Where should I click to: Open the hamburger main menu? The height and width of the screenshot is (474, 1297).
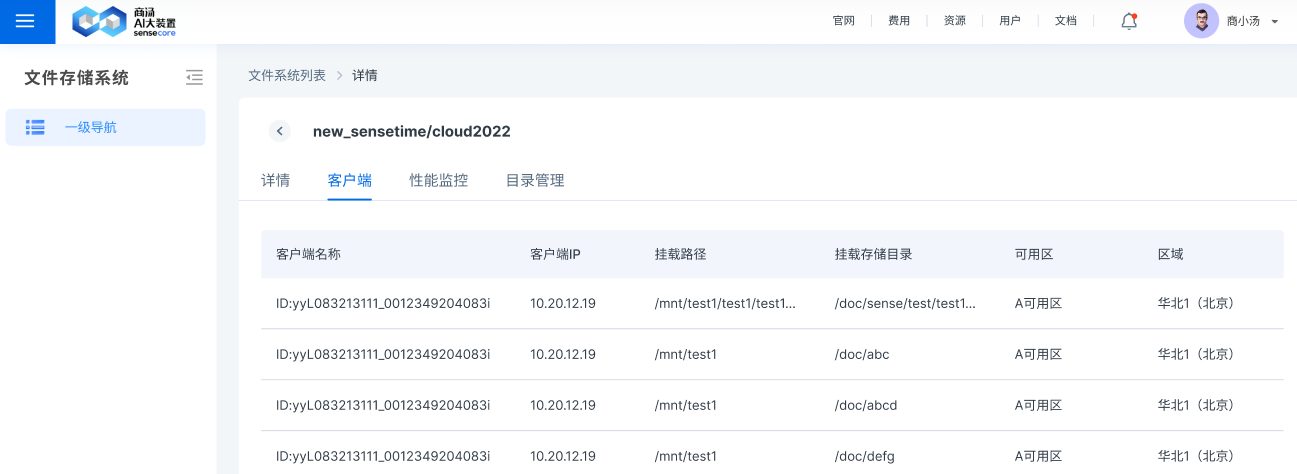point(26,21)
